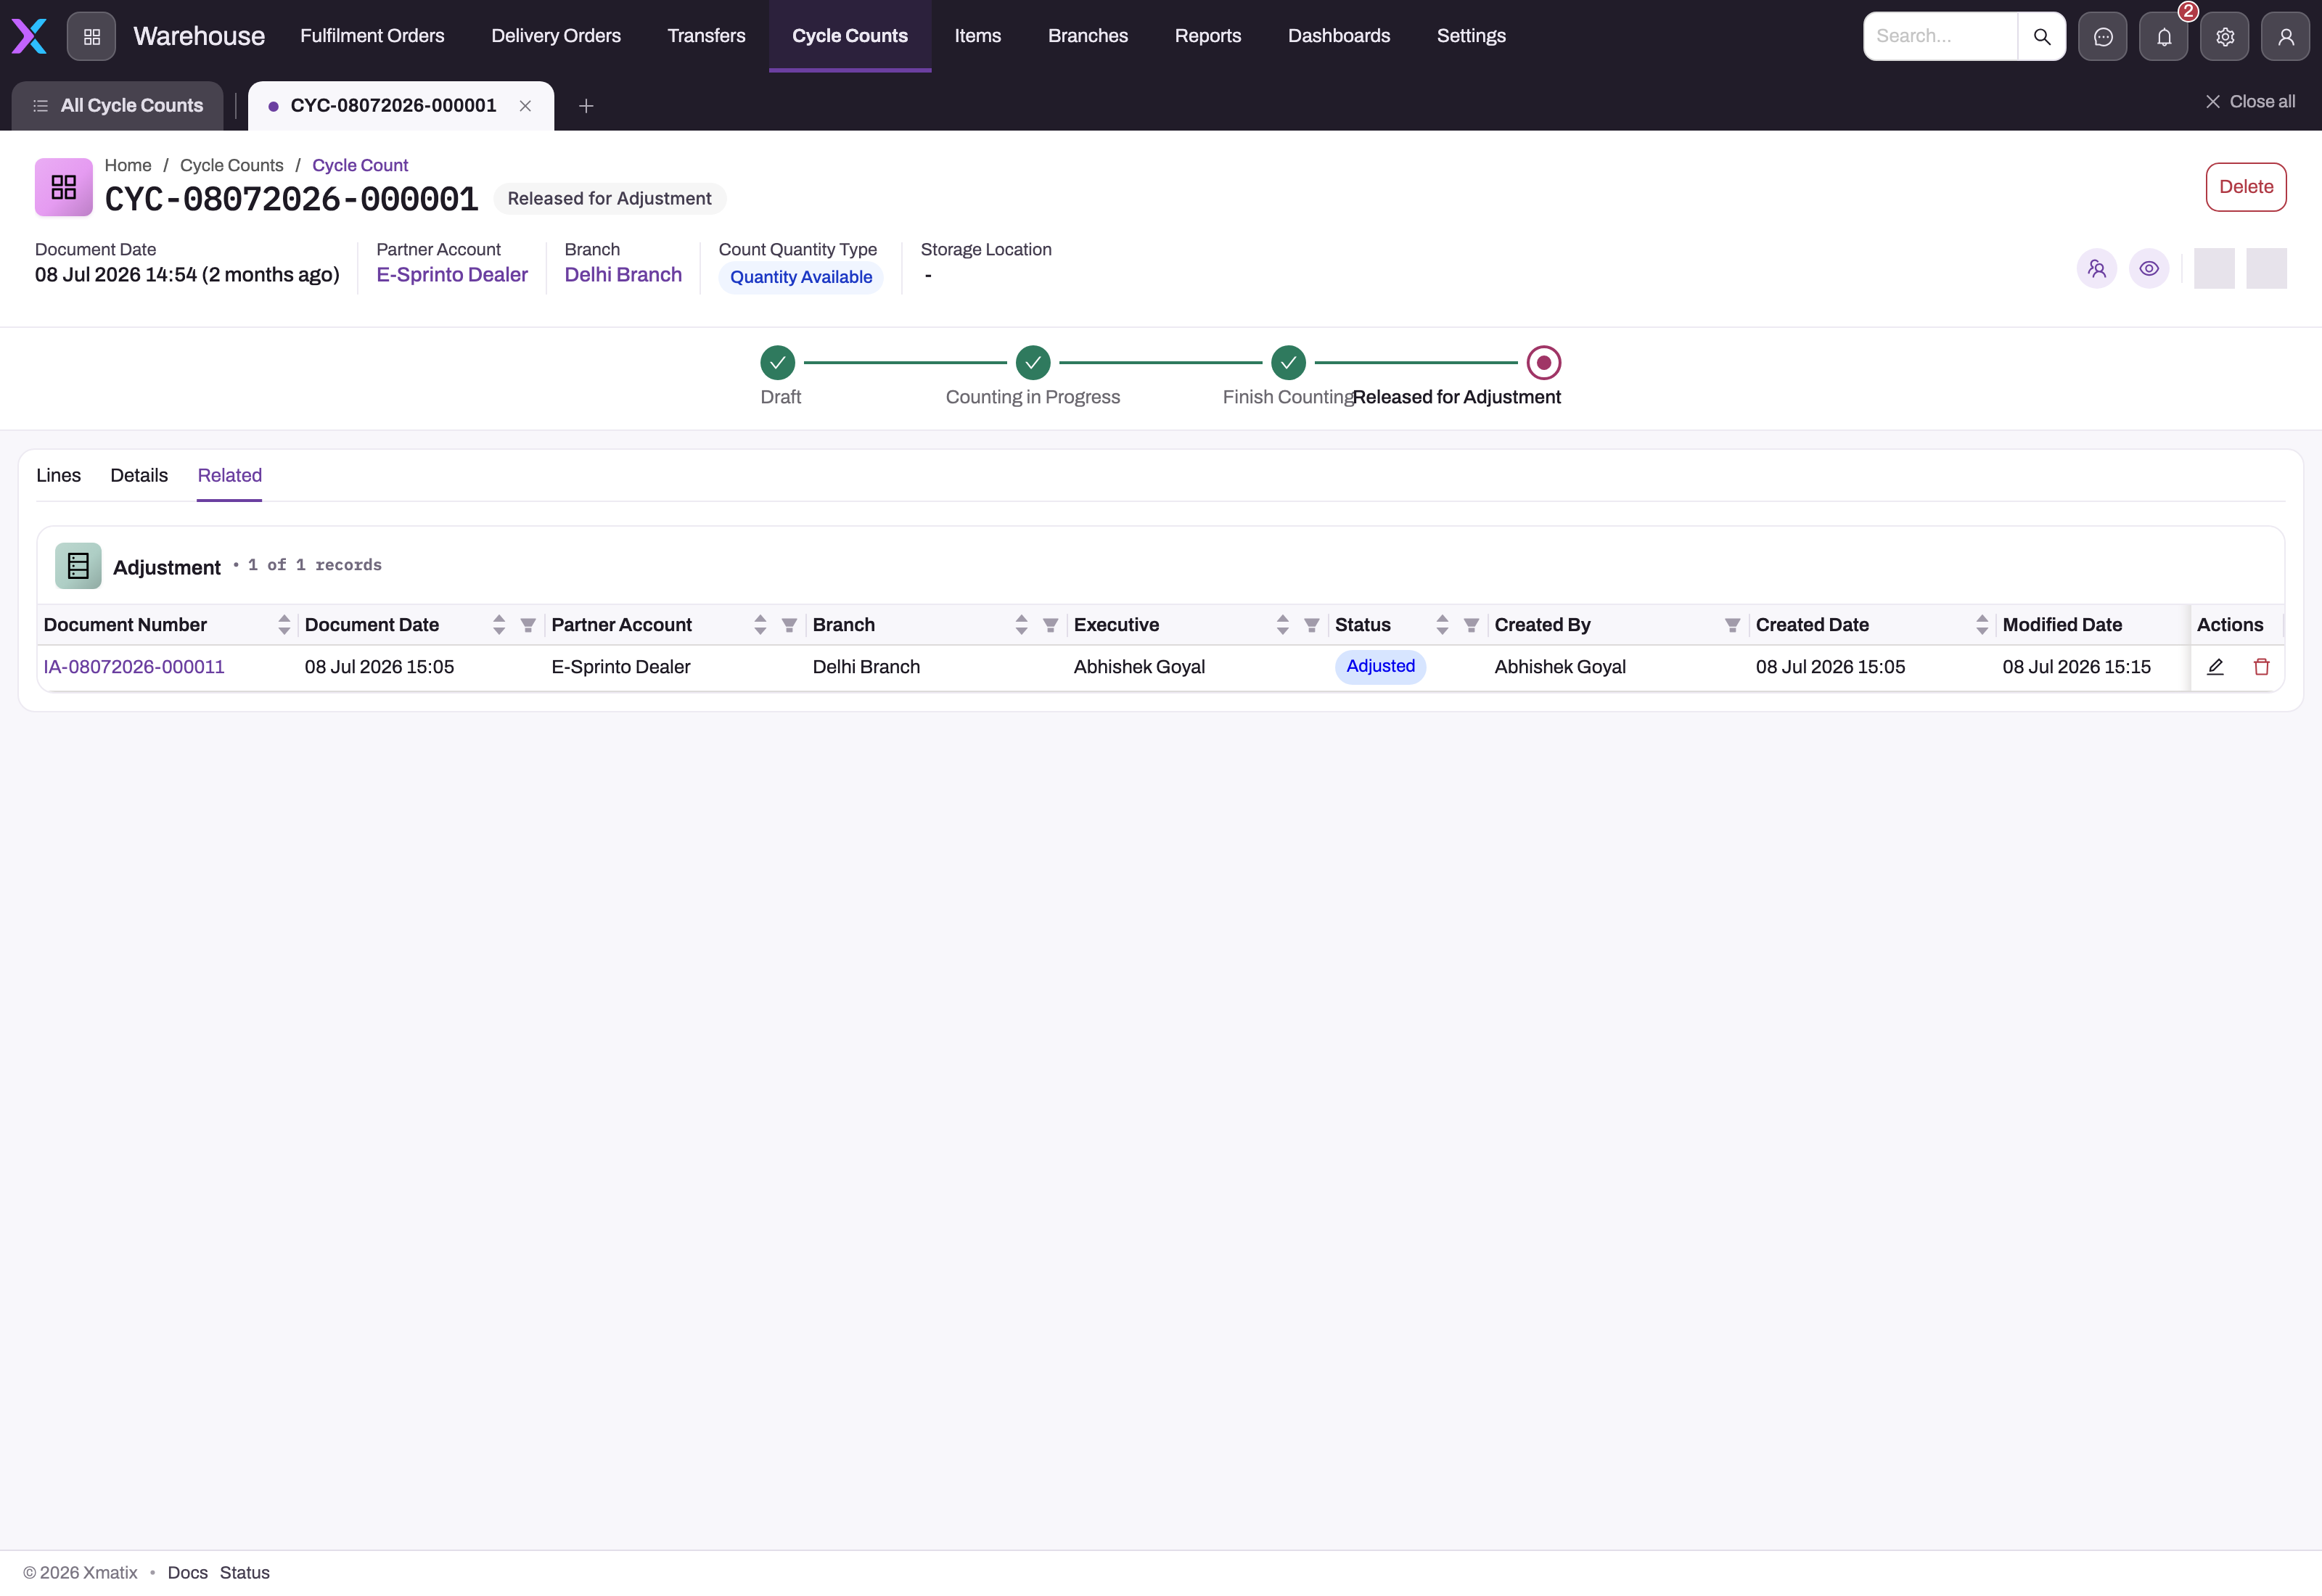
Task: Sort by Partner Account column
Action: click(760, 625)
